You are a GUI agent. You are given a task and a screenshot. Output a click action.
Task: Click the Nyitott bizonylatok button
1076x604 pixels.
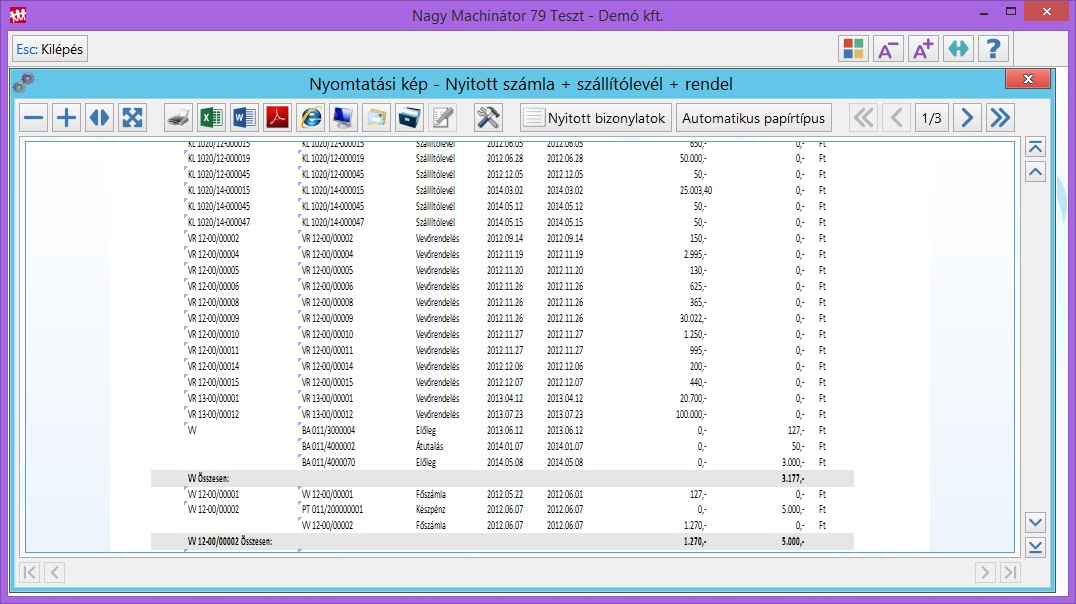[596, 118]
